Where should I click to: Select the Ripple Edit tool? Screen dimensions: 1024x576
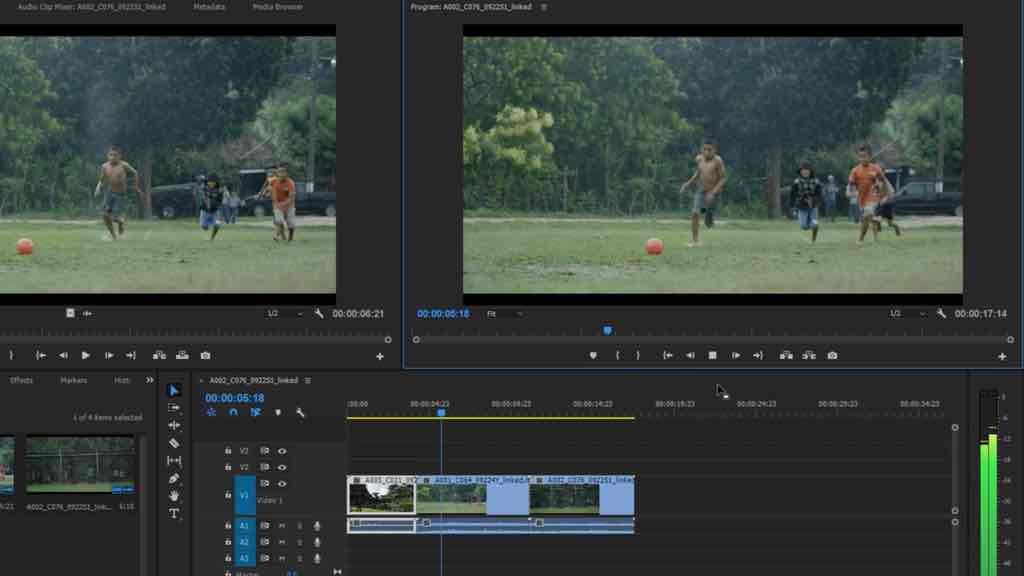[x=174, y=425]
